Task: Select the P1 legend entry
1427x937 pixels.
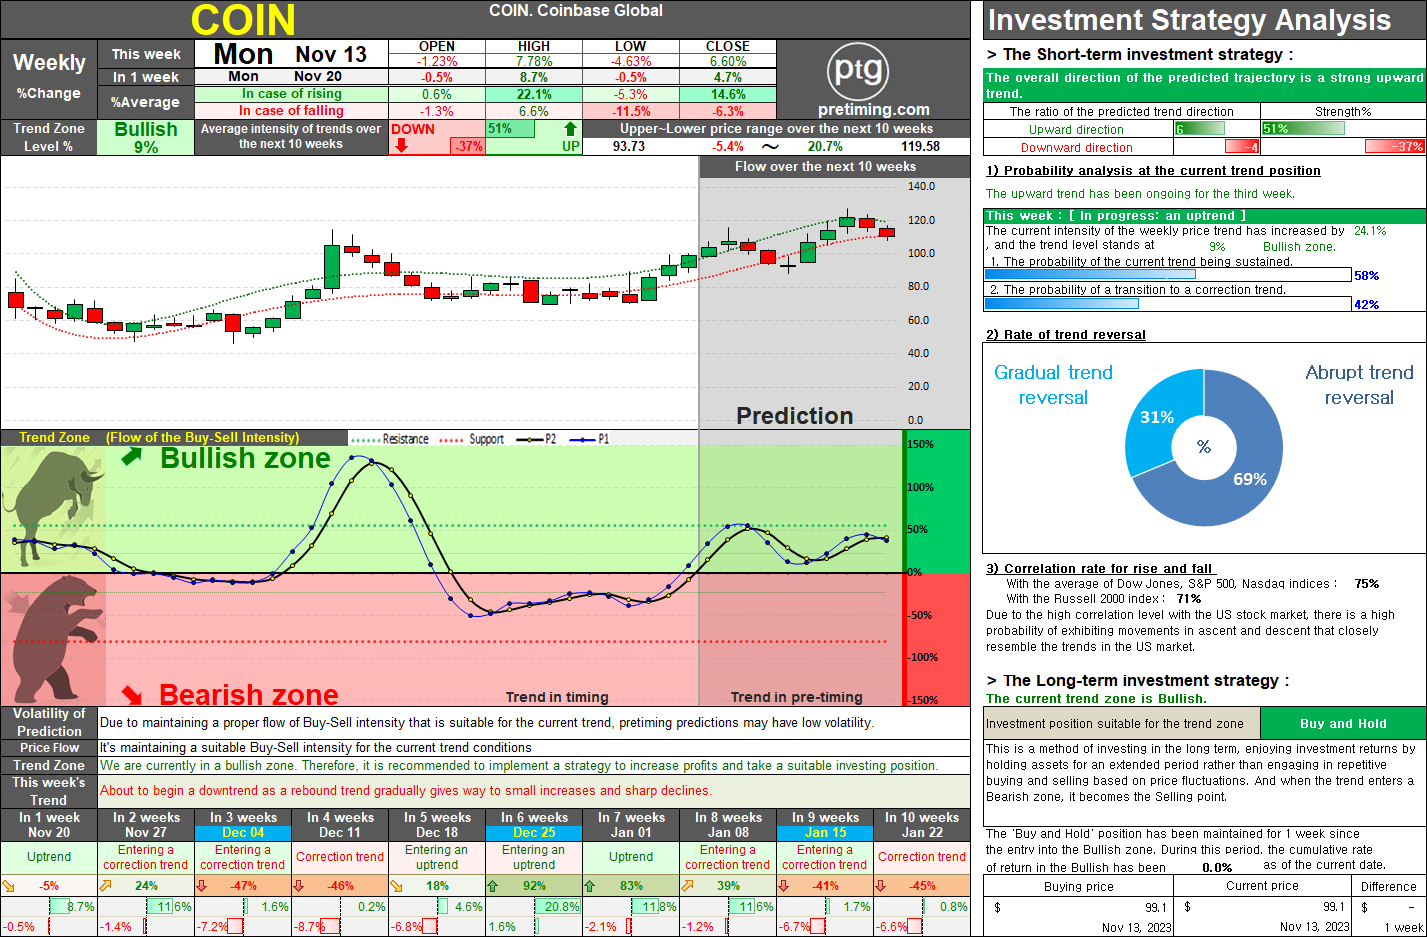Action: [589, 439]
